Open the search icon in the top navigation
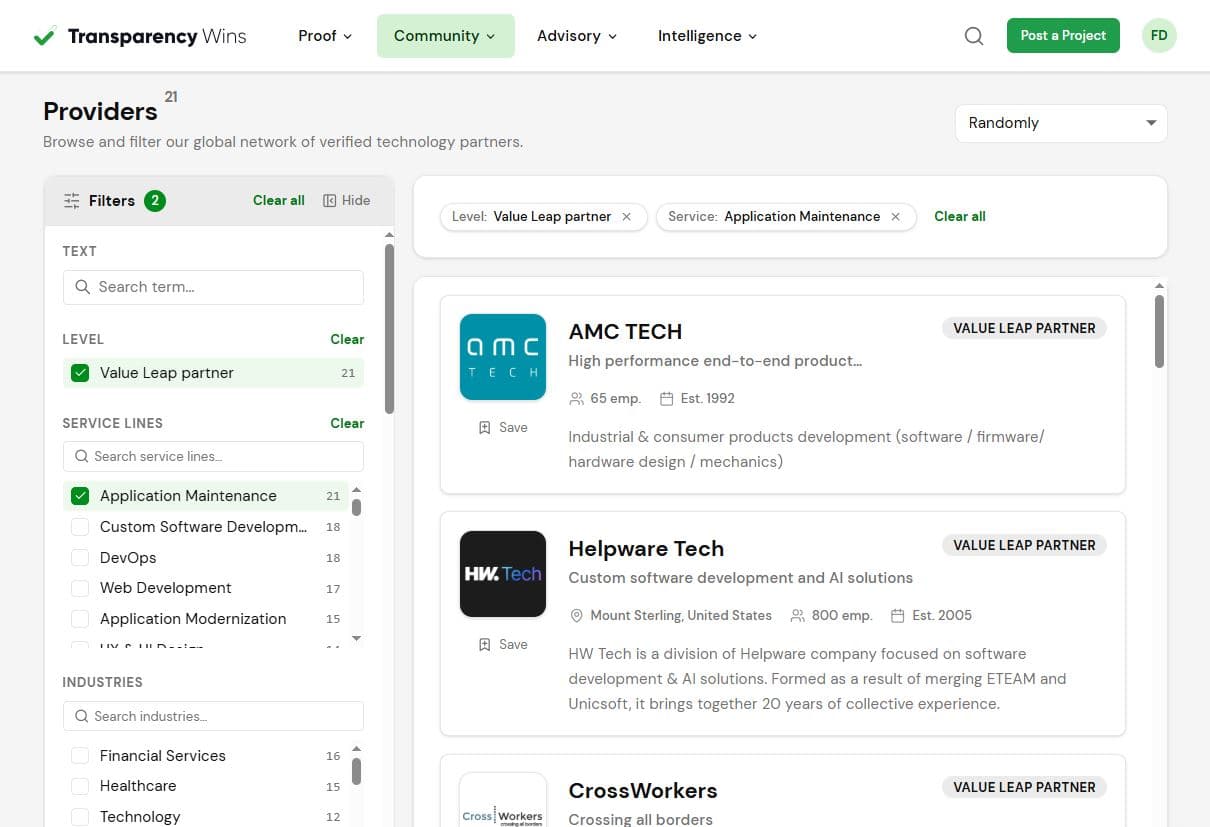The height and width of the screenshot is (827, 1210). tap(973, 35)
